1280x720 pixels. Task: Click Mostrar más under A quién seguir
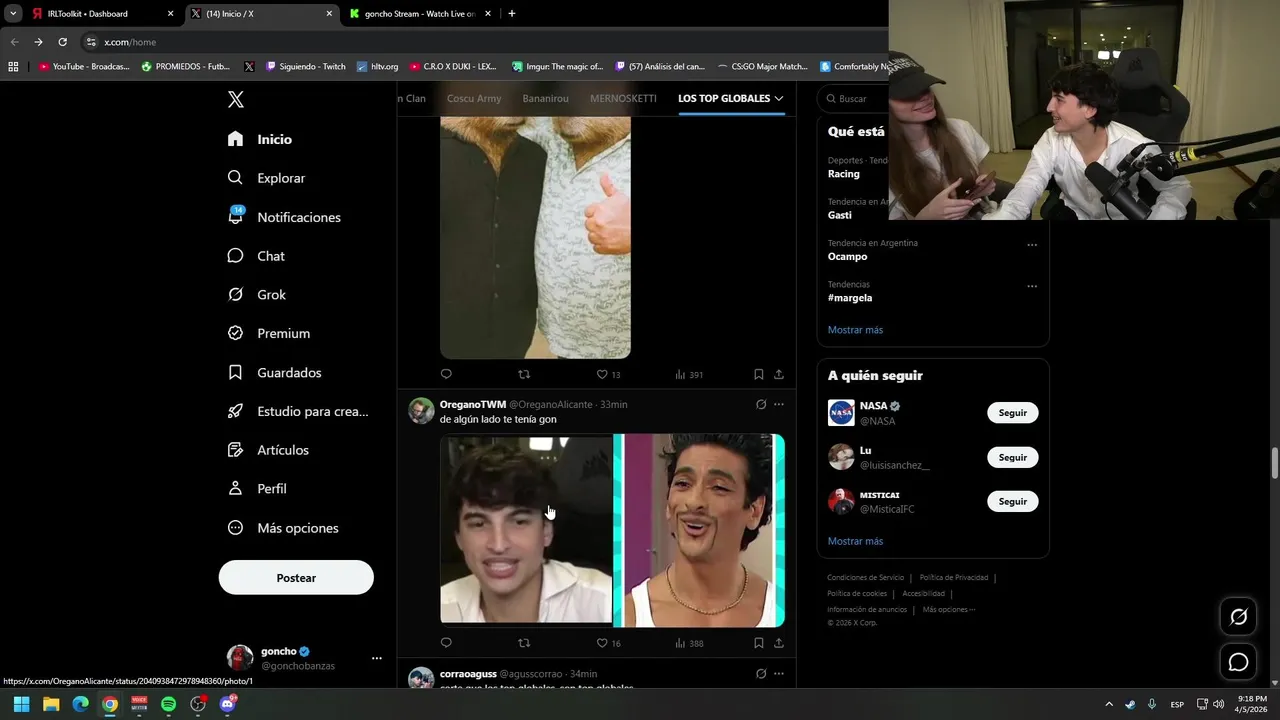pos(855,541)
